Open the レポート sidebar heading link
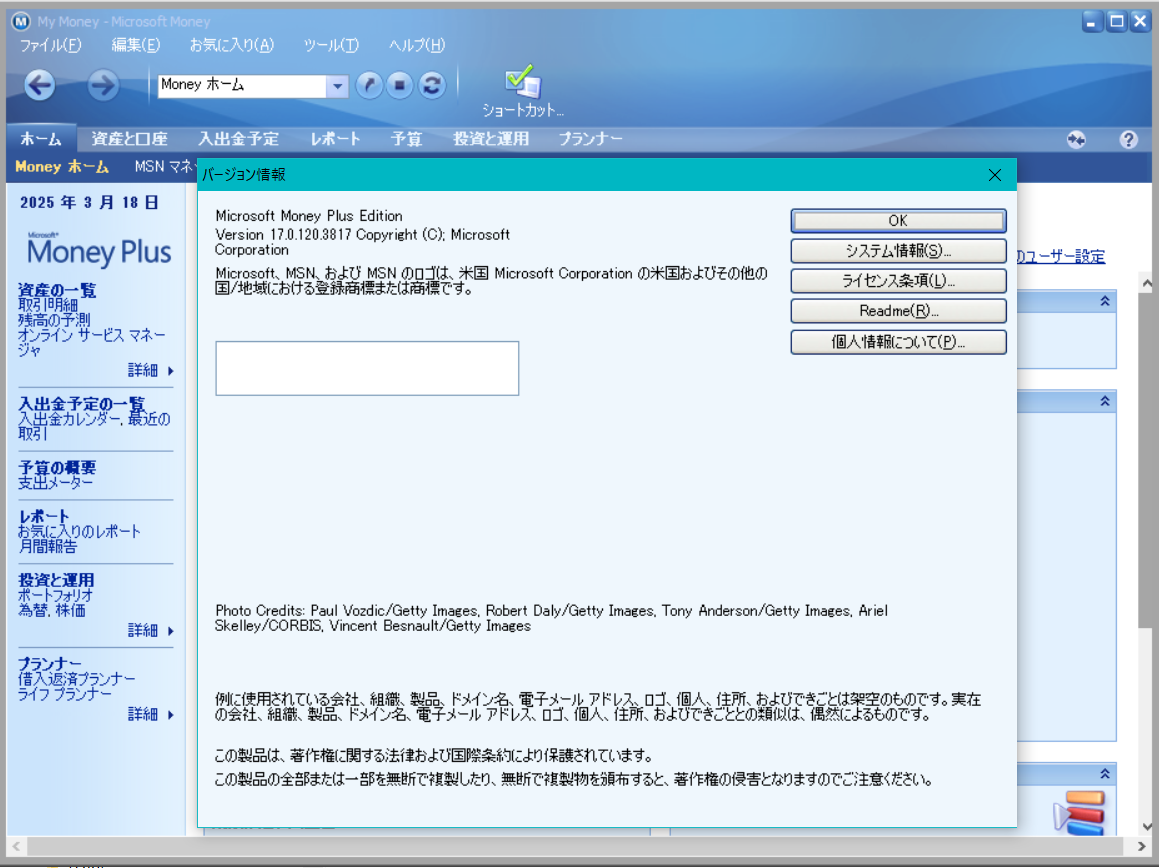The width and height of the screenshot is (1159, 868). tap(44, 516)
